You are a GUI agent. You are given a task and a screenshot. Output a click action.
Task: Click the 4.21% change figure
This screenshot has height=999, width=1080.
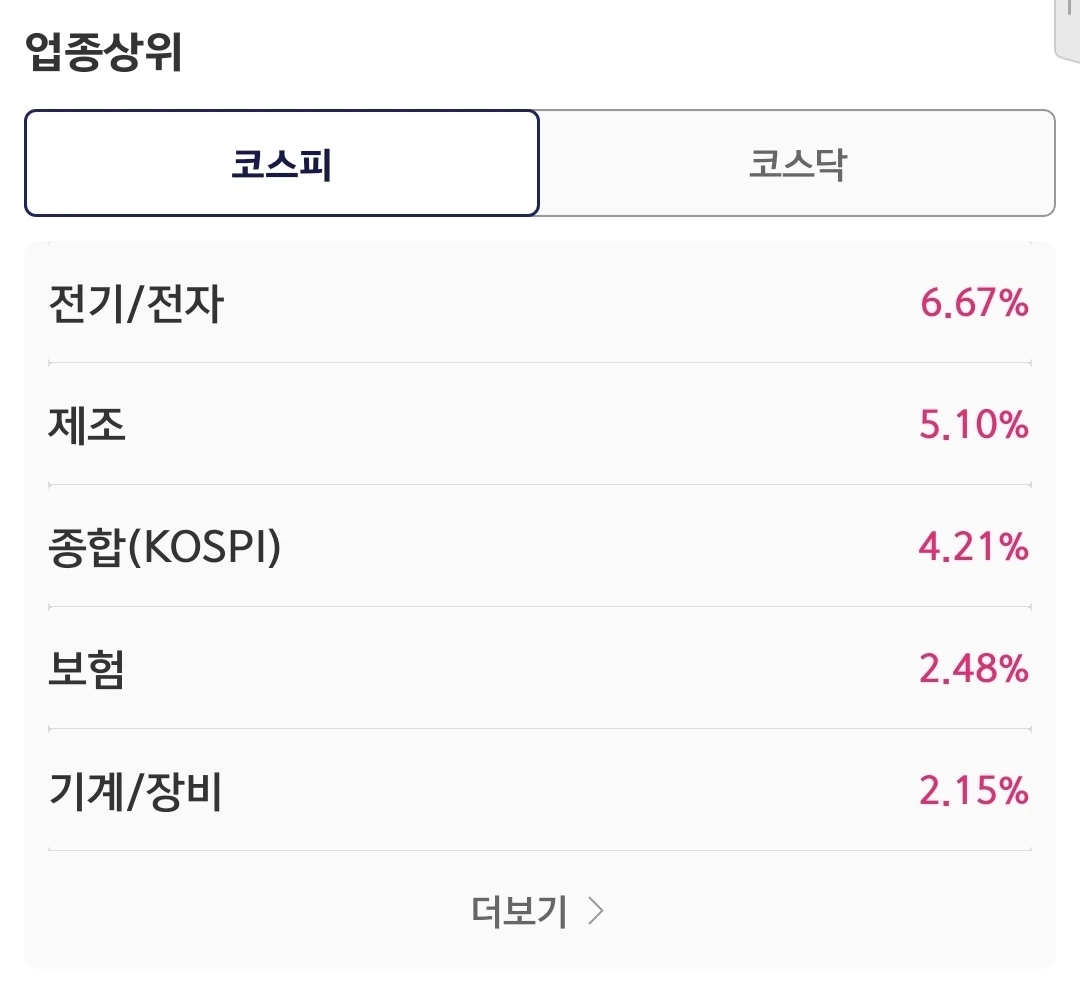[x=974, y=546]
